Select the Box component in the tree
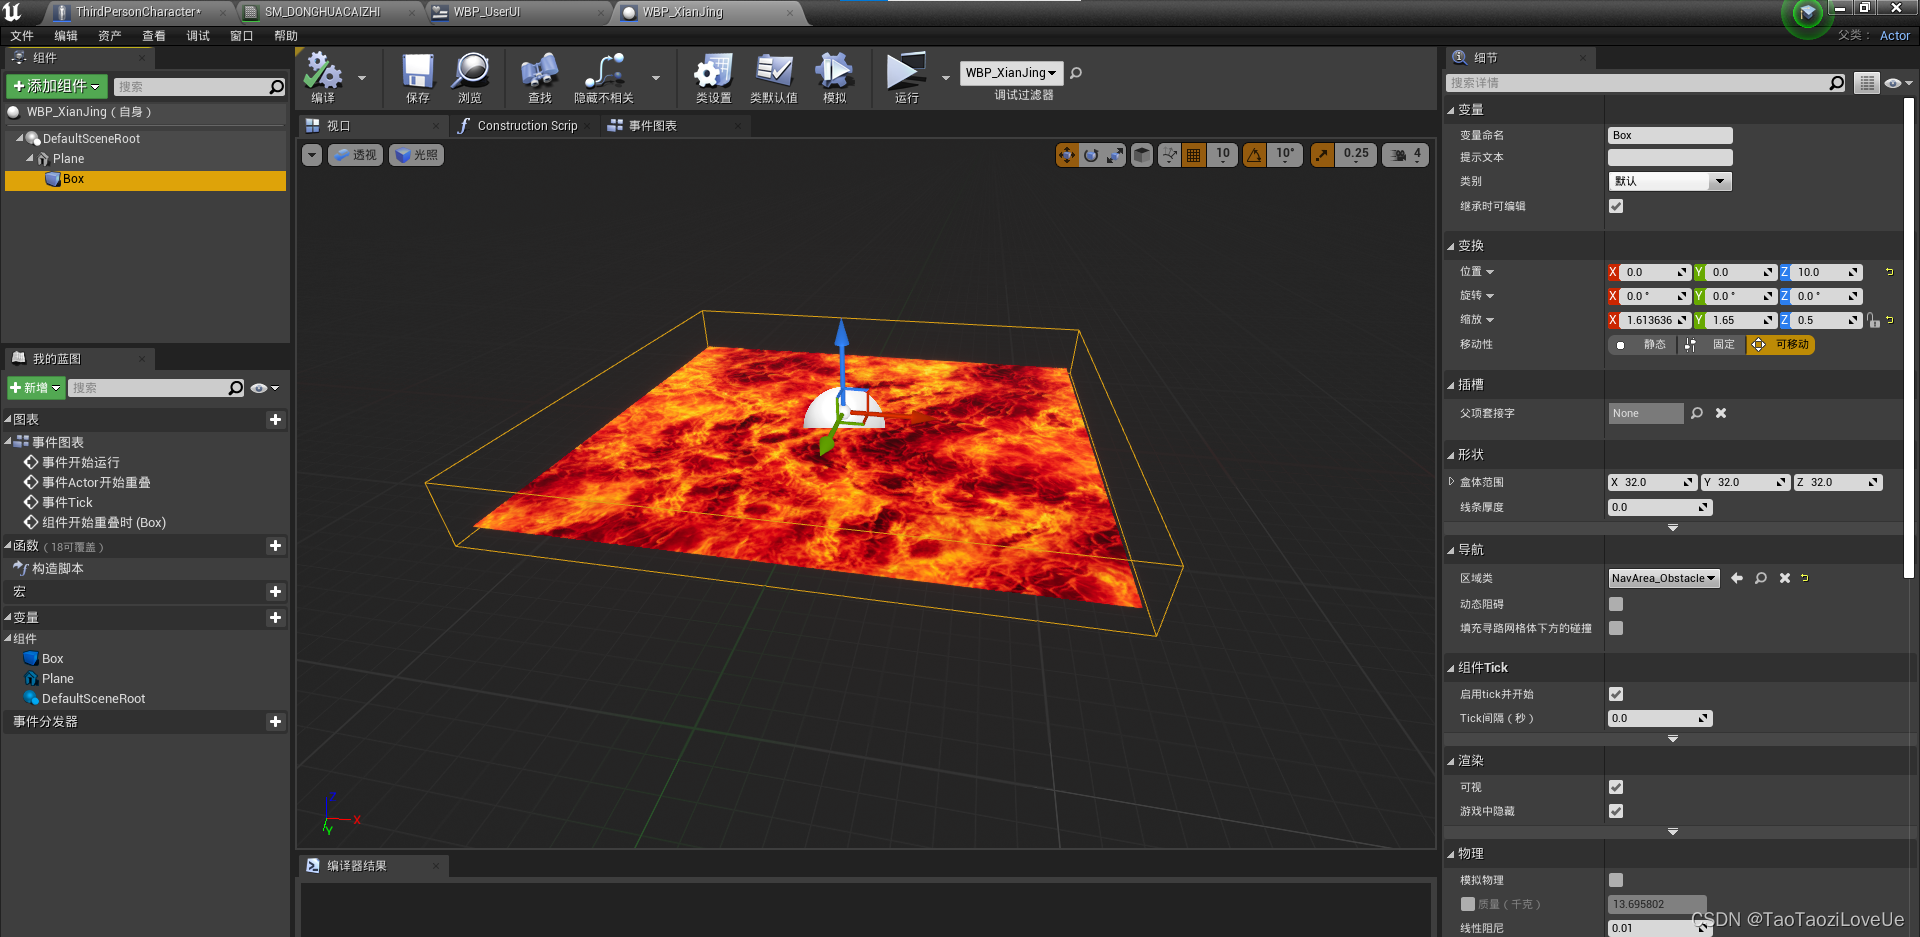 click(x=72, y=179)
